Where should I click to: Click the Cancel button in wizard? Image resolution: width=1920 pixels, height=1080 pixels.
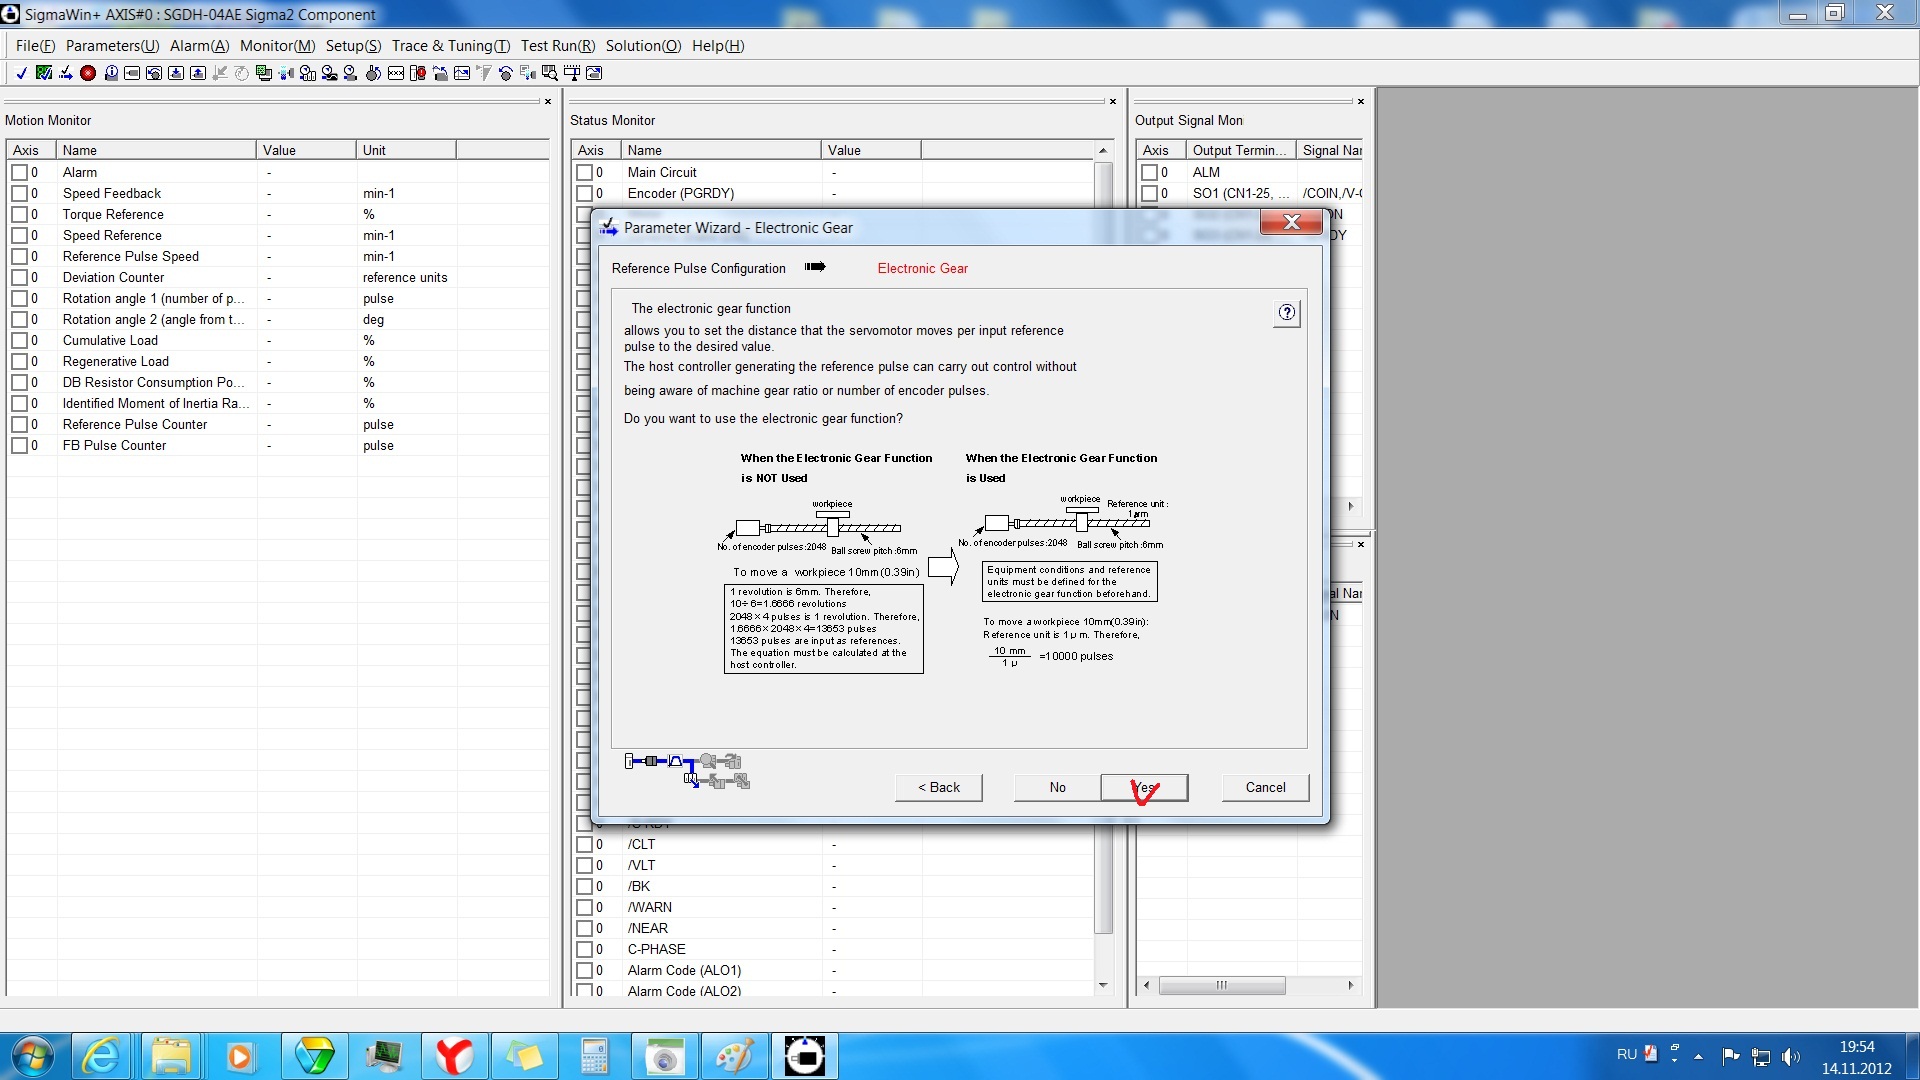coord(1265,788)
